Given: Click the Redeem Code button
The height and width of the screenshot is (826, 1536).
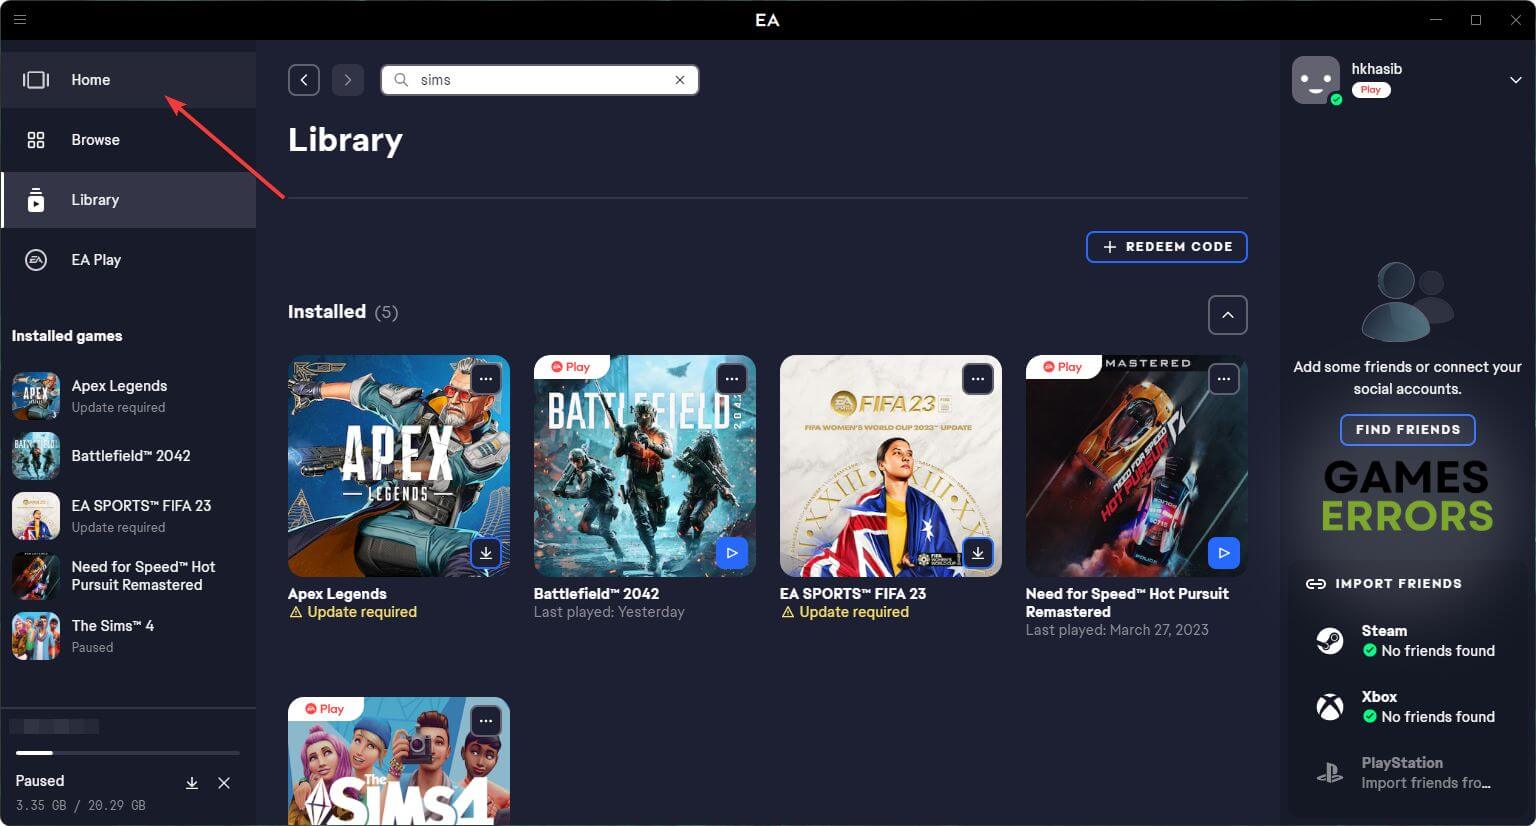Looking at the screenshot, I should 1167,247.
